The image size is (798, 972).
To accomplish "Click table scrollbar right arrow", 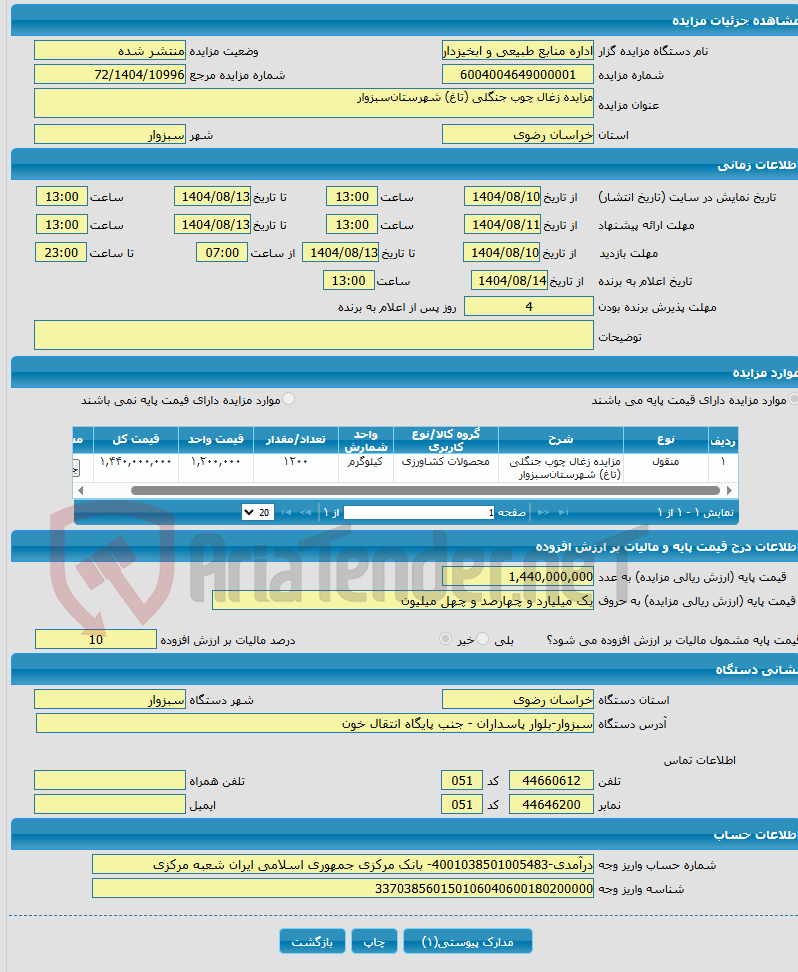I will coord(730,490).
